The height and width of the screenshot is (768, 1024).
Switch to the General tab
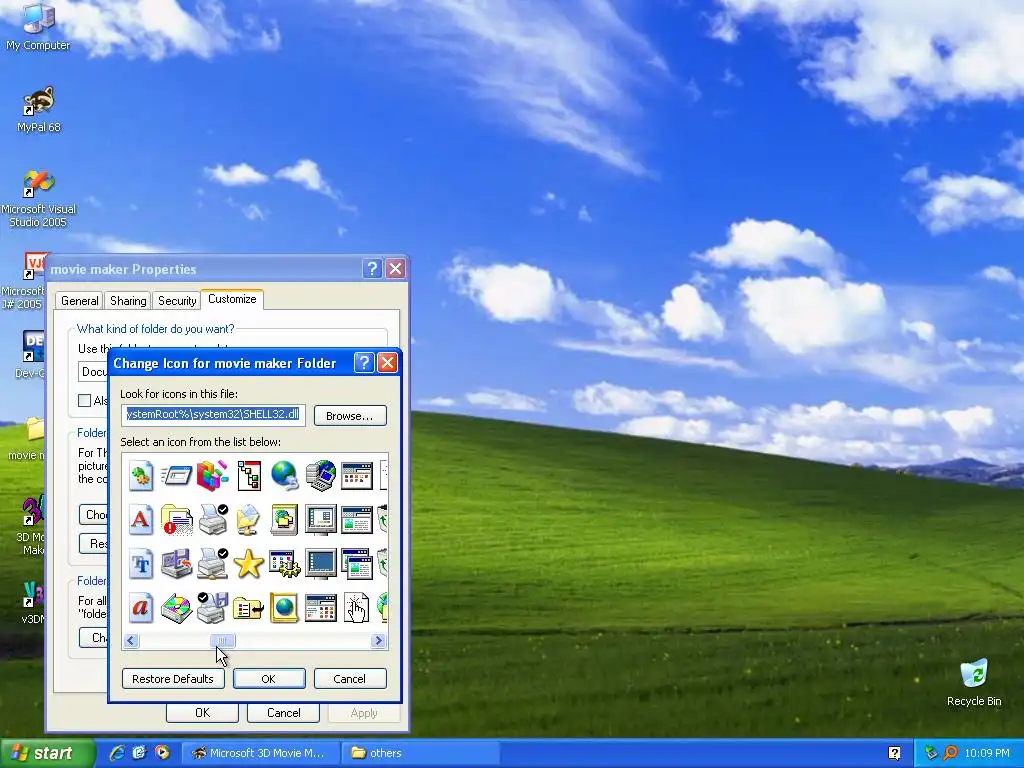point(80,300)
